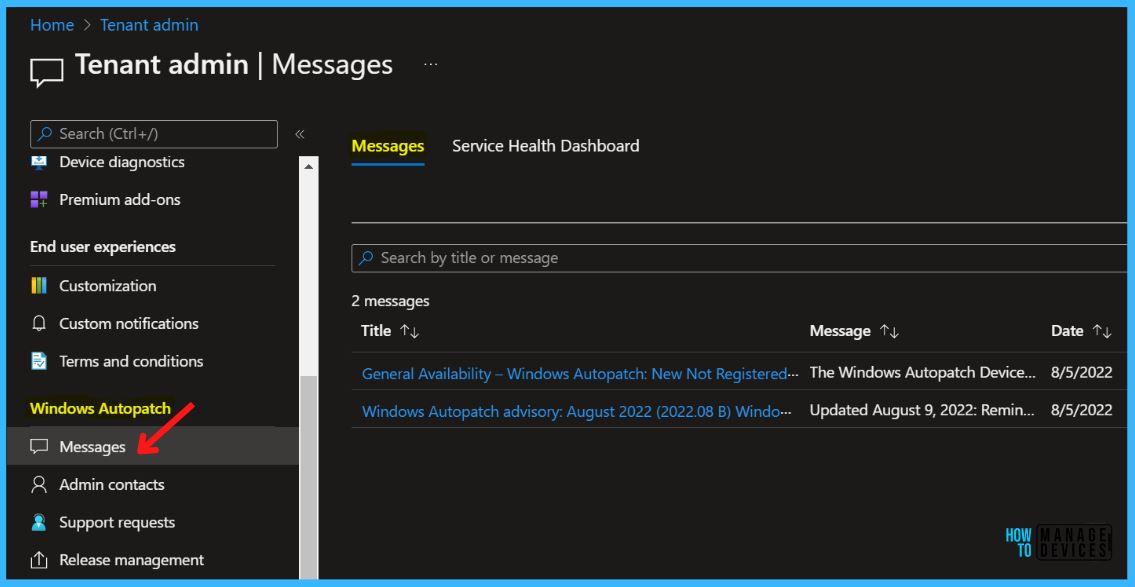Click the Messages speech-bubble icon in sidebar
Viewport: 1135px width, 587px height.
click(x=39, y=447)
